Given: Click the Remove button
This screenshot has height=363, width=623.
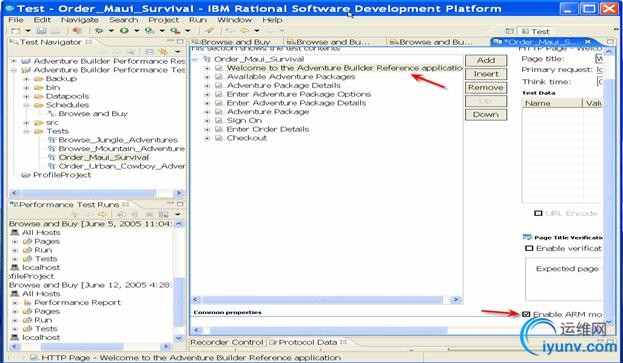Looking at the screenshot, I should click(x=486, y=87).
